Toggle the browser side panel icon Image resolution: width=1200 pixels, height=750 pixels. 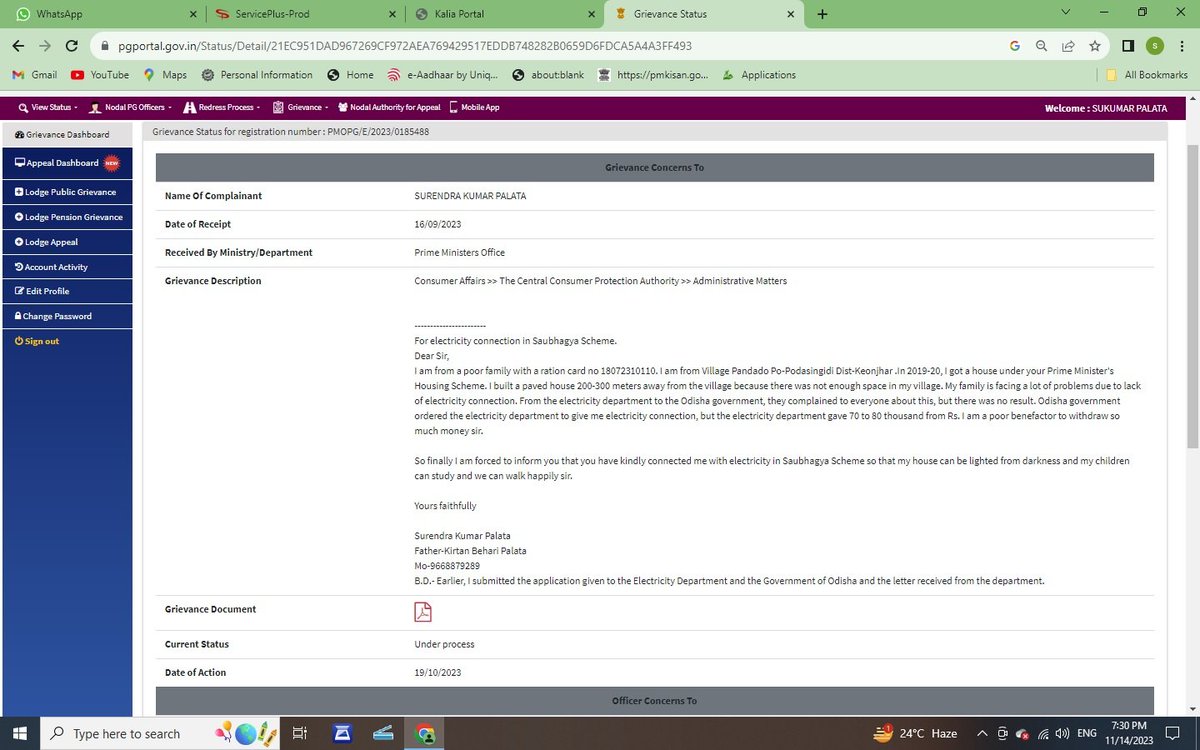coord(1128,46)
